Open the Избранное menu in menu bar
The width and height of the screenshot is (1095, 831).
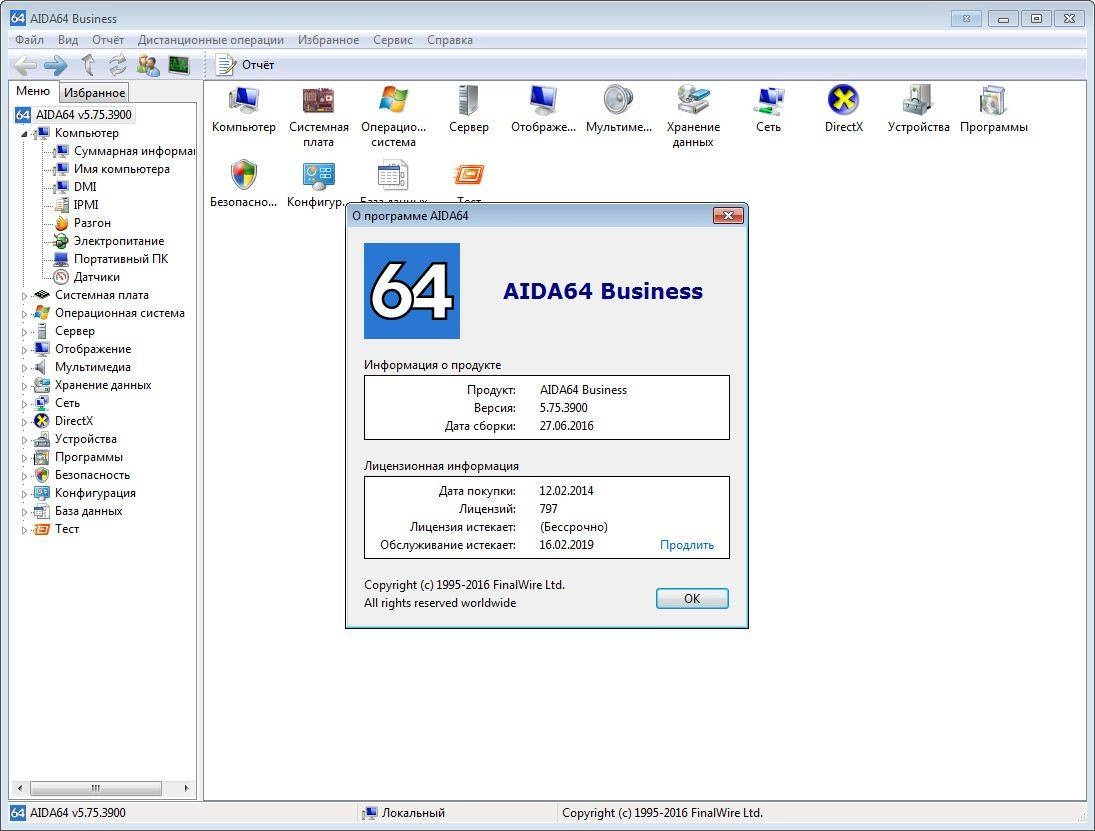328,40
